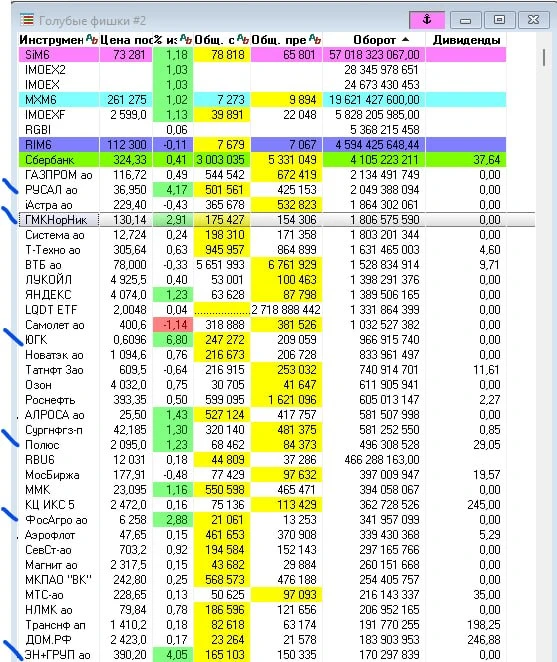Click the pink anchor icon button
The height and width of the screenshot is (662, 557).
[427, 19]
